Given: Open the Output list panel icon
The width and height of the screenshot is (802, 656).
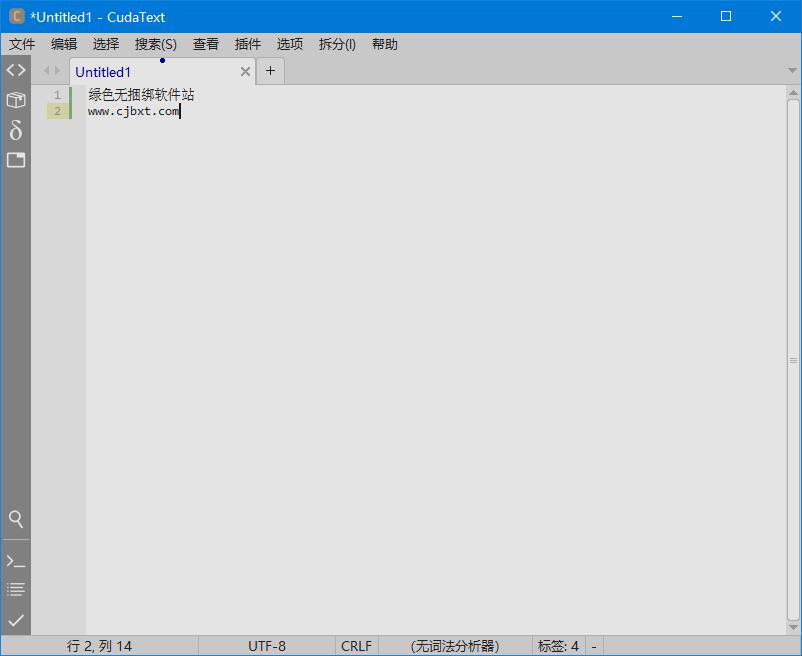Looking at the screenshot, I should [x=16, y=589].
